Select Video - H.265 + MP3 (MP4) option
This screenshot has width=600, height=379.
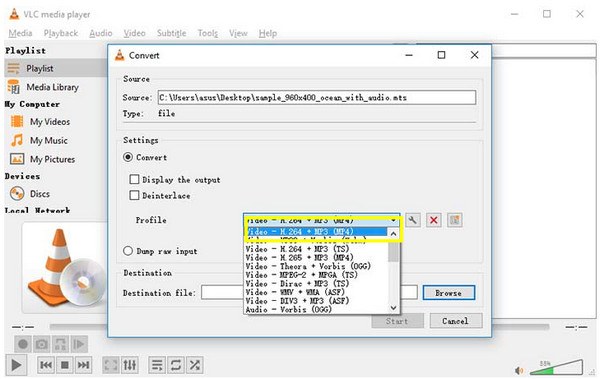point(316,258)
